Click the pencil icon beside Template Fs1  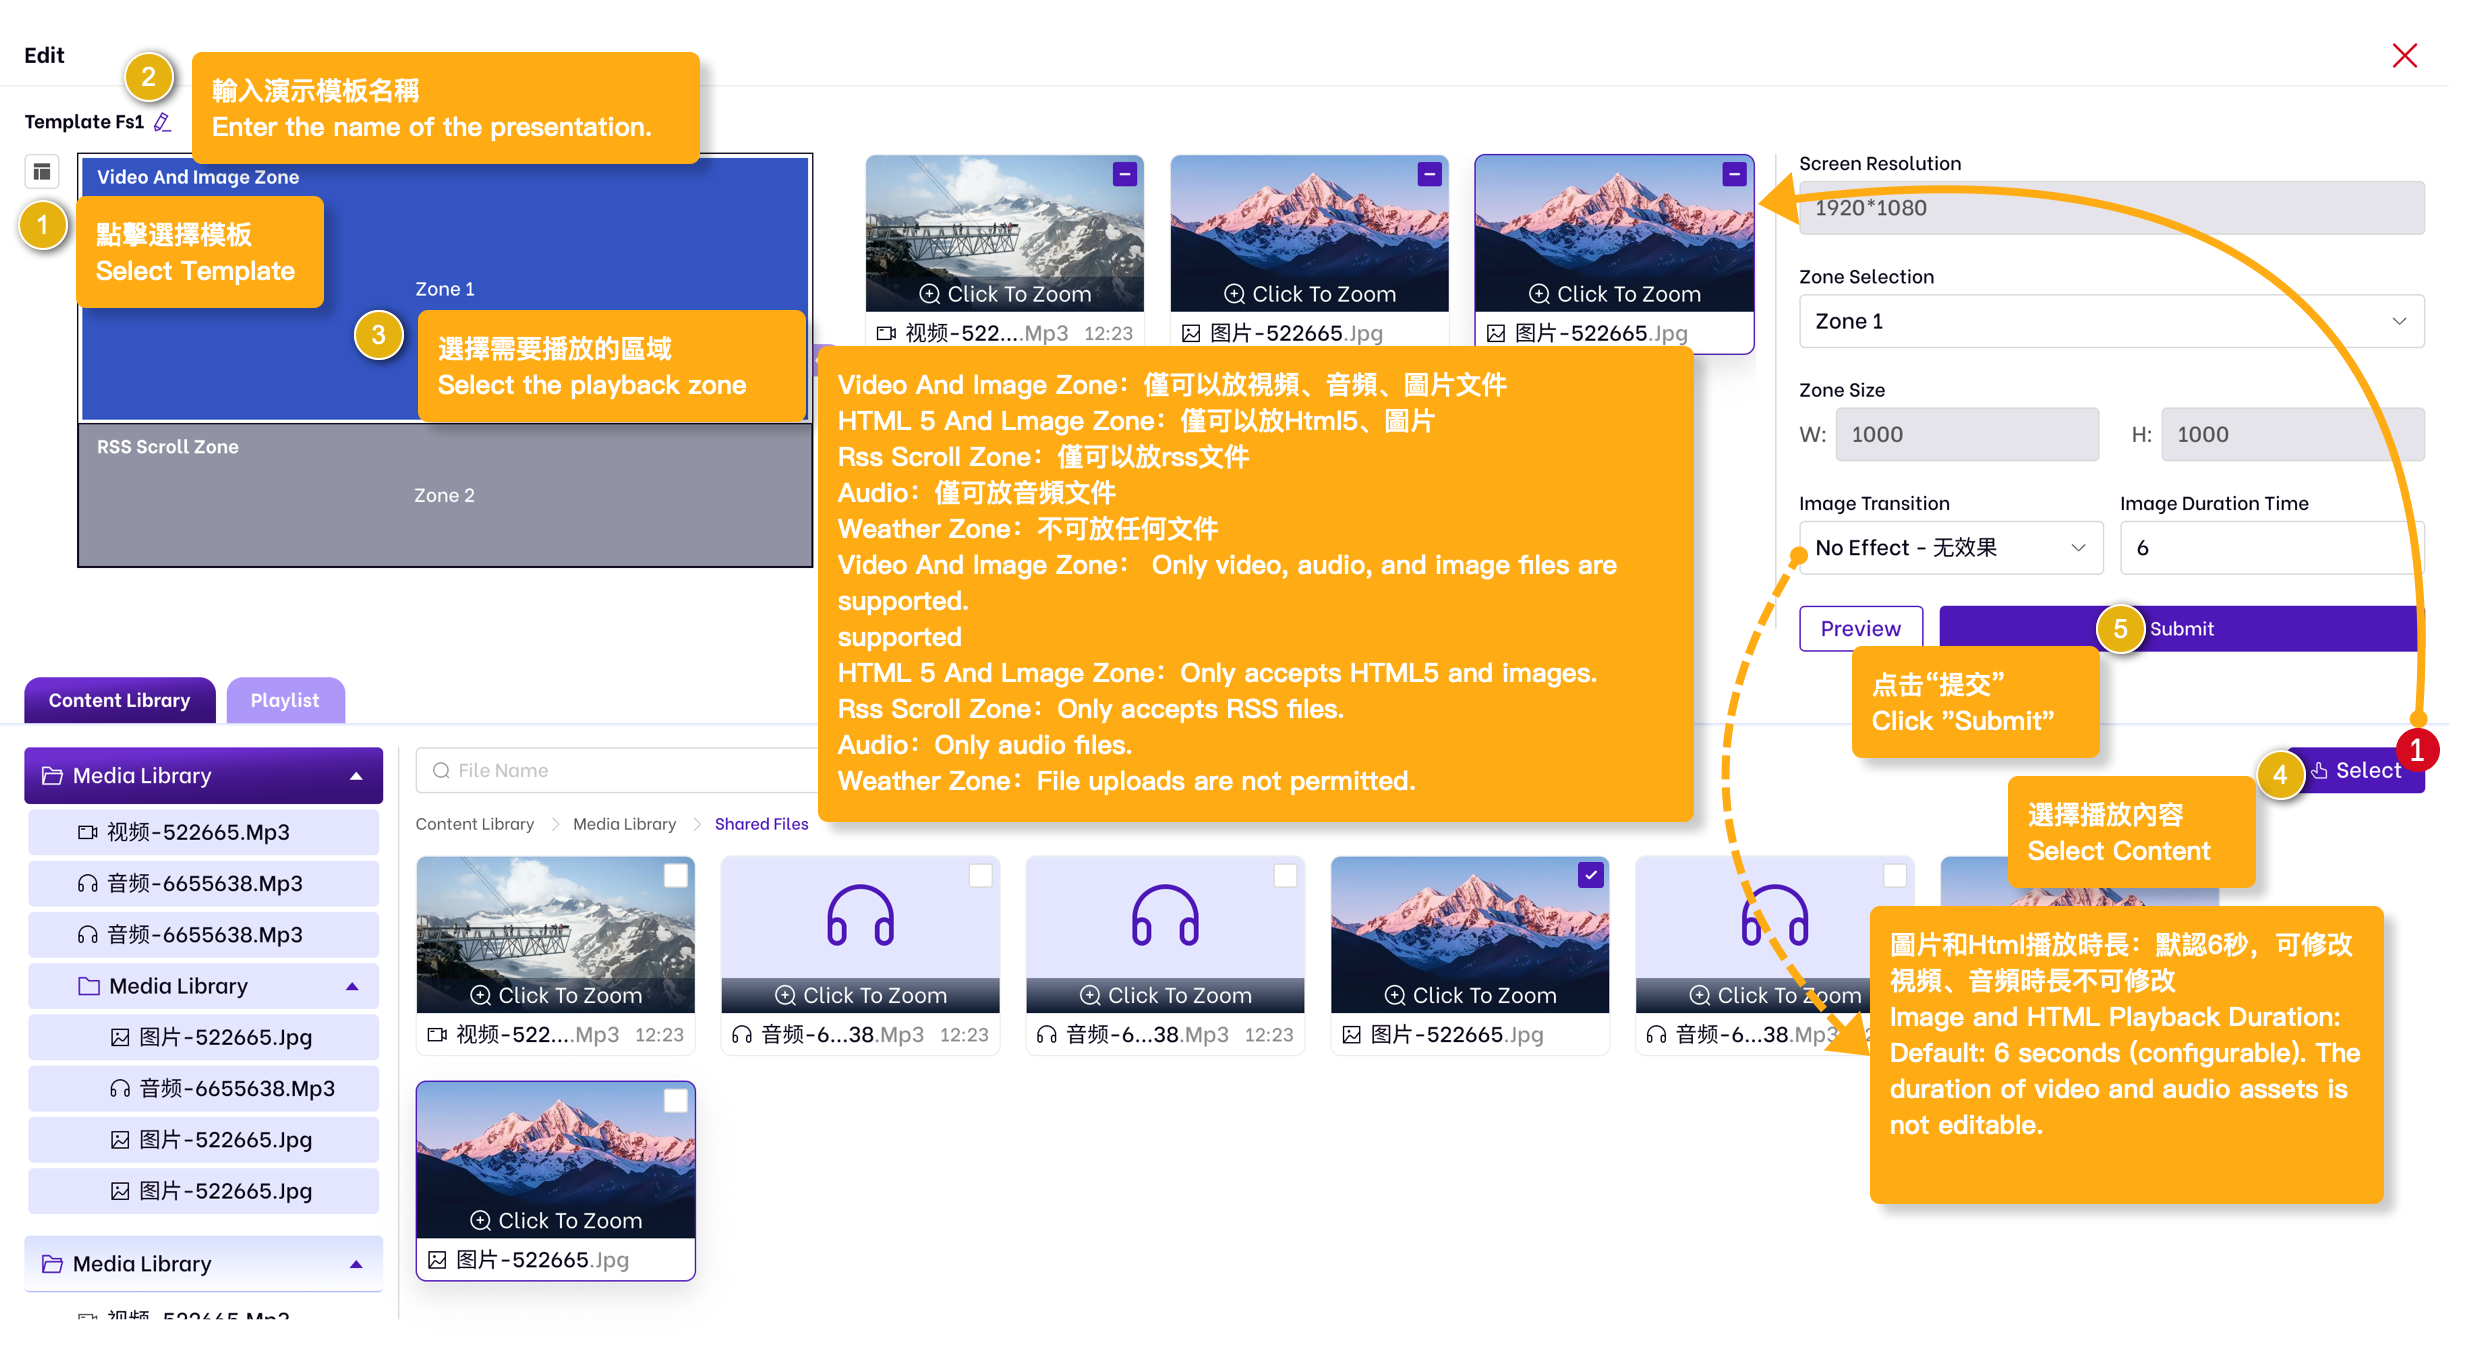pos(163,122)
